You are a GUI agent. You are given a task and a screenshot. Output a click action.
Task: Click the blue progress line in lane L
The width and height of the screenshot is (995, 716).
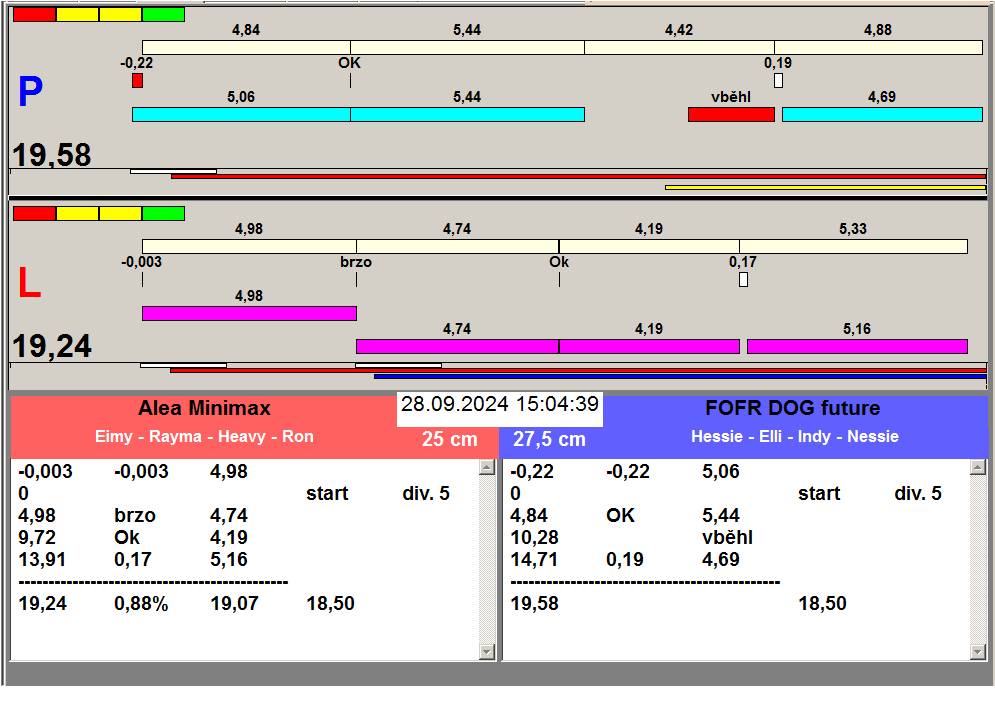[680, 376]
